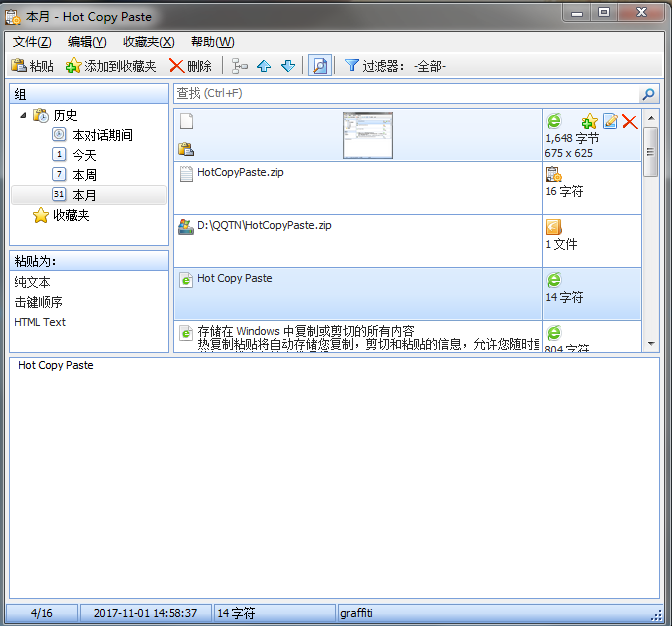The height and width of the screenshot is (626, 672).
Task: Select the 历史 tree item
Action: (x=65, y=115)
